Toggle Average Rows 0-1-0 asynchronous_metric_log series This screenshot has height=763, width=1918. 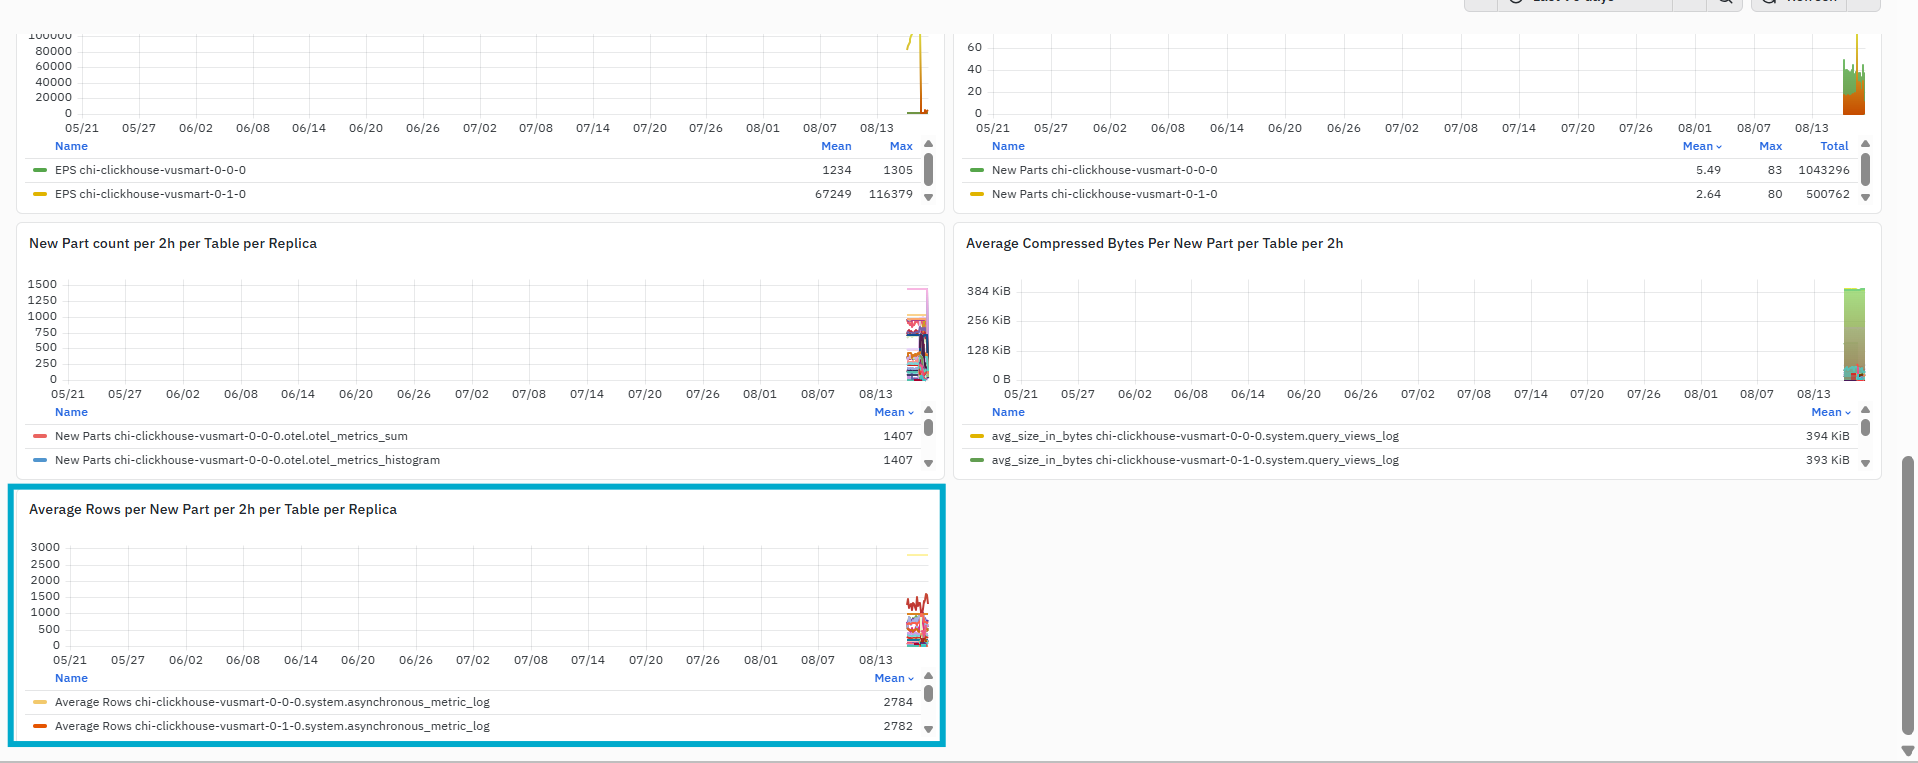[272, 726]
